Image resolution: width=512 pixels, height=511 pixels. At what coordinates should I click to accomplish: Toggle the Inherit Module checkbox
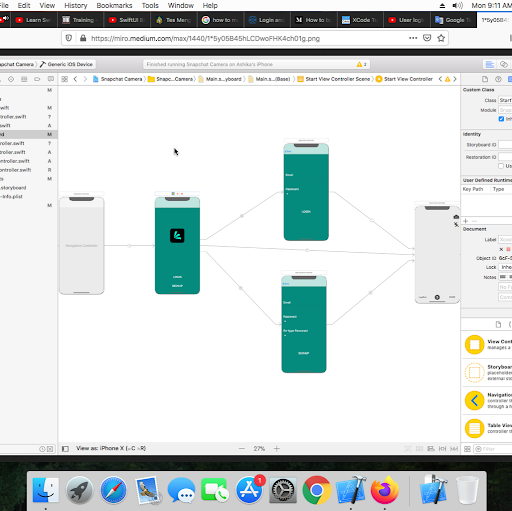point(501,119)
